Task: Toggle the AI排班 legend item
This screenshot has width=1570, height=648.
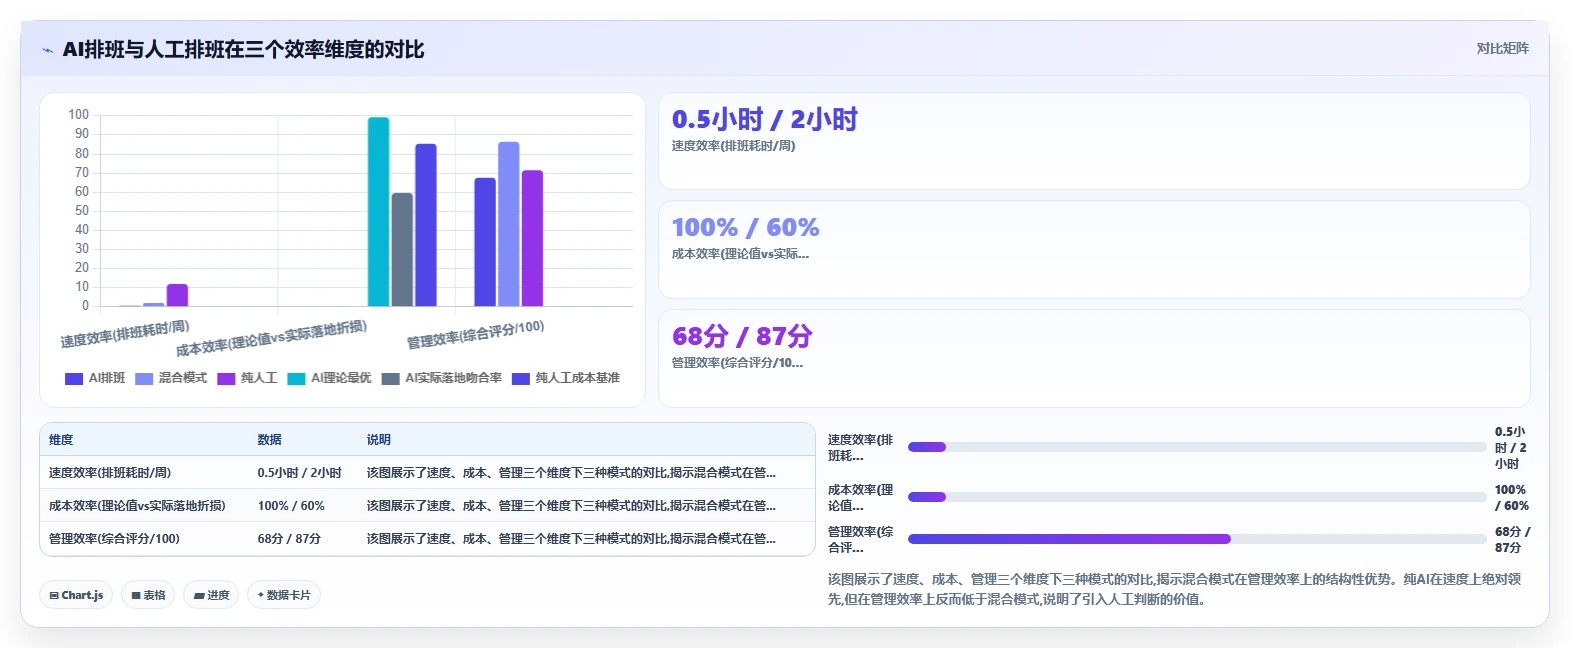Action: pos(95,378)
